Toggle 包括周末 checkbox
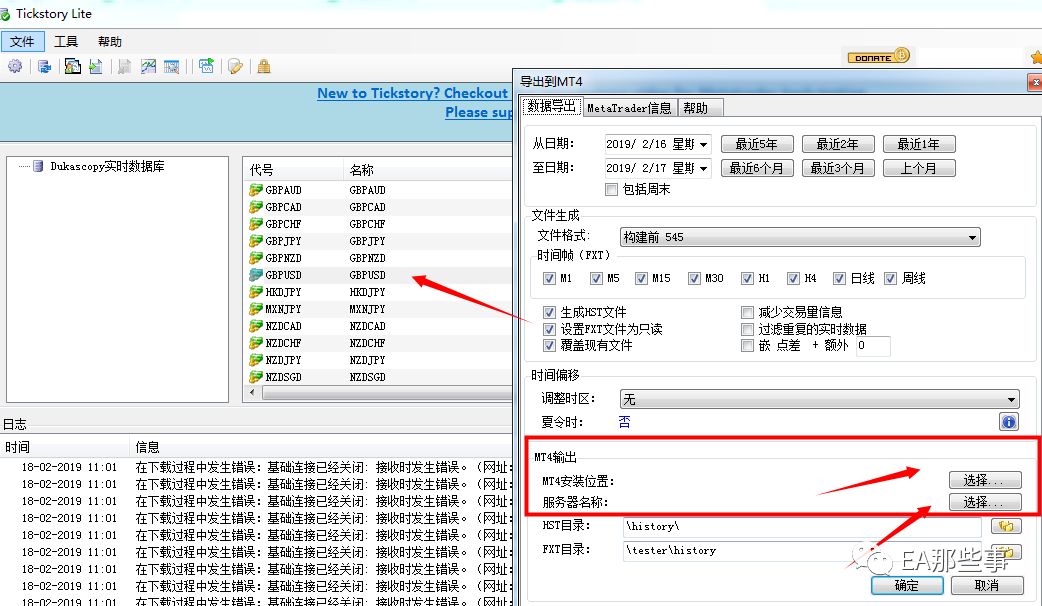 pyautogui.click(x=611, y=189)
